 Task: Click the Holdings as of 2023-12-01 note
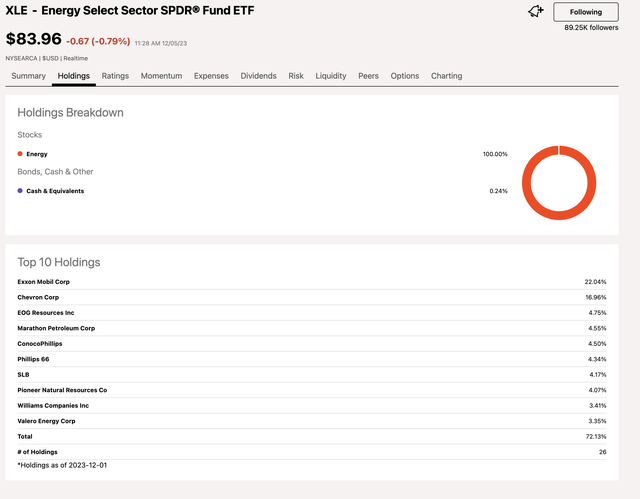click(x=62, y=465)
